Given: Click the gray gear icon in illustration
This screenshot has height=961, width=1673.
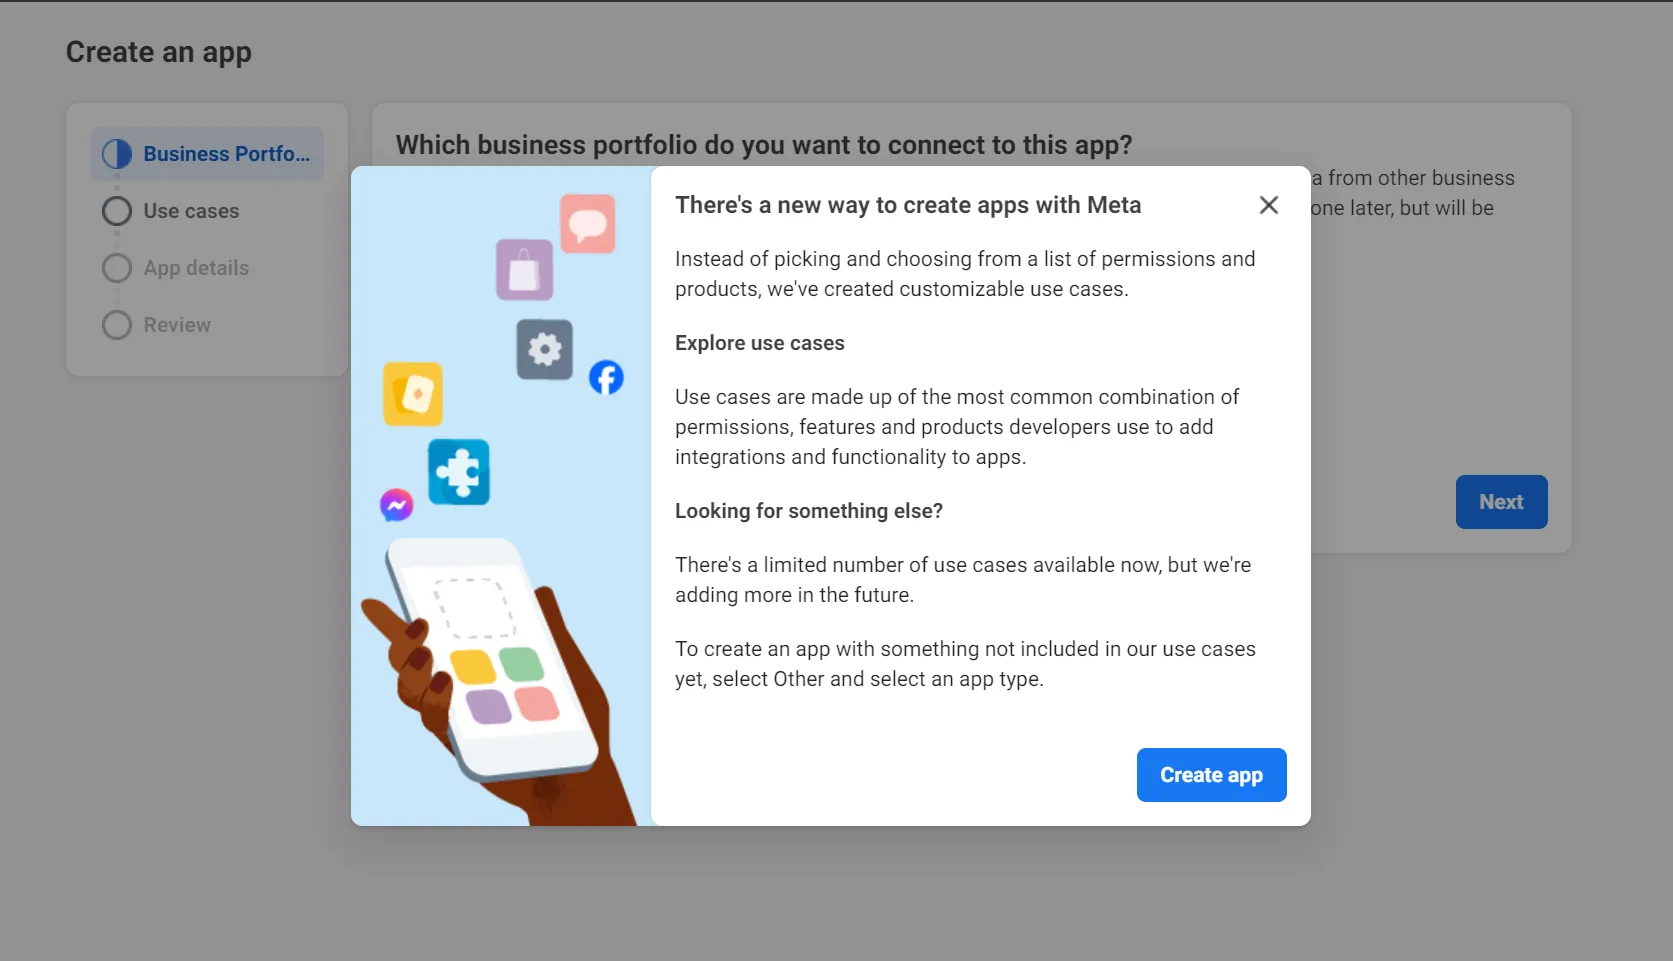Looking at the screenshot, I should pyautogui.click(x=545, y=350).
